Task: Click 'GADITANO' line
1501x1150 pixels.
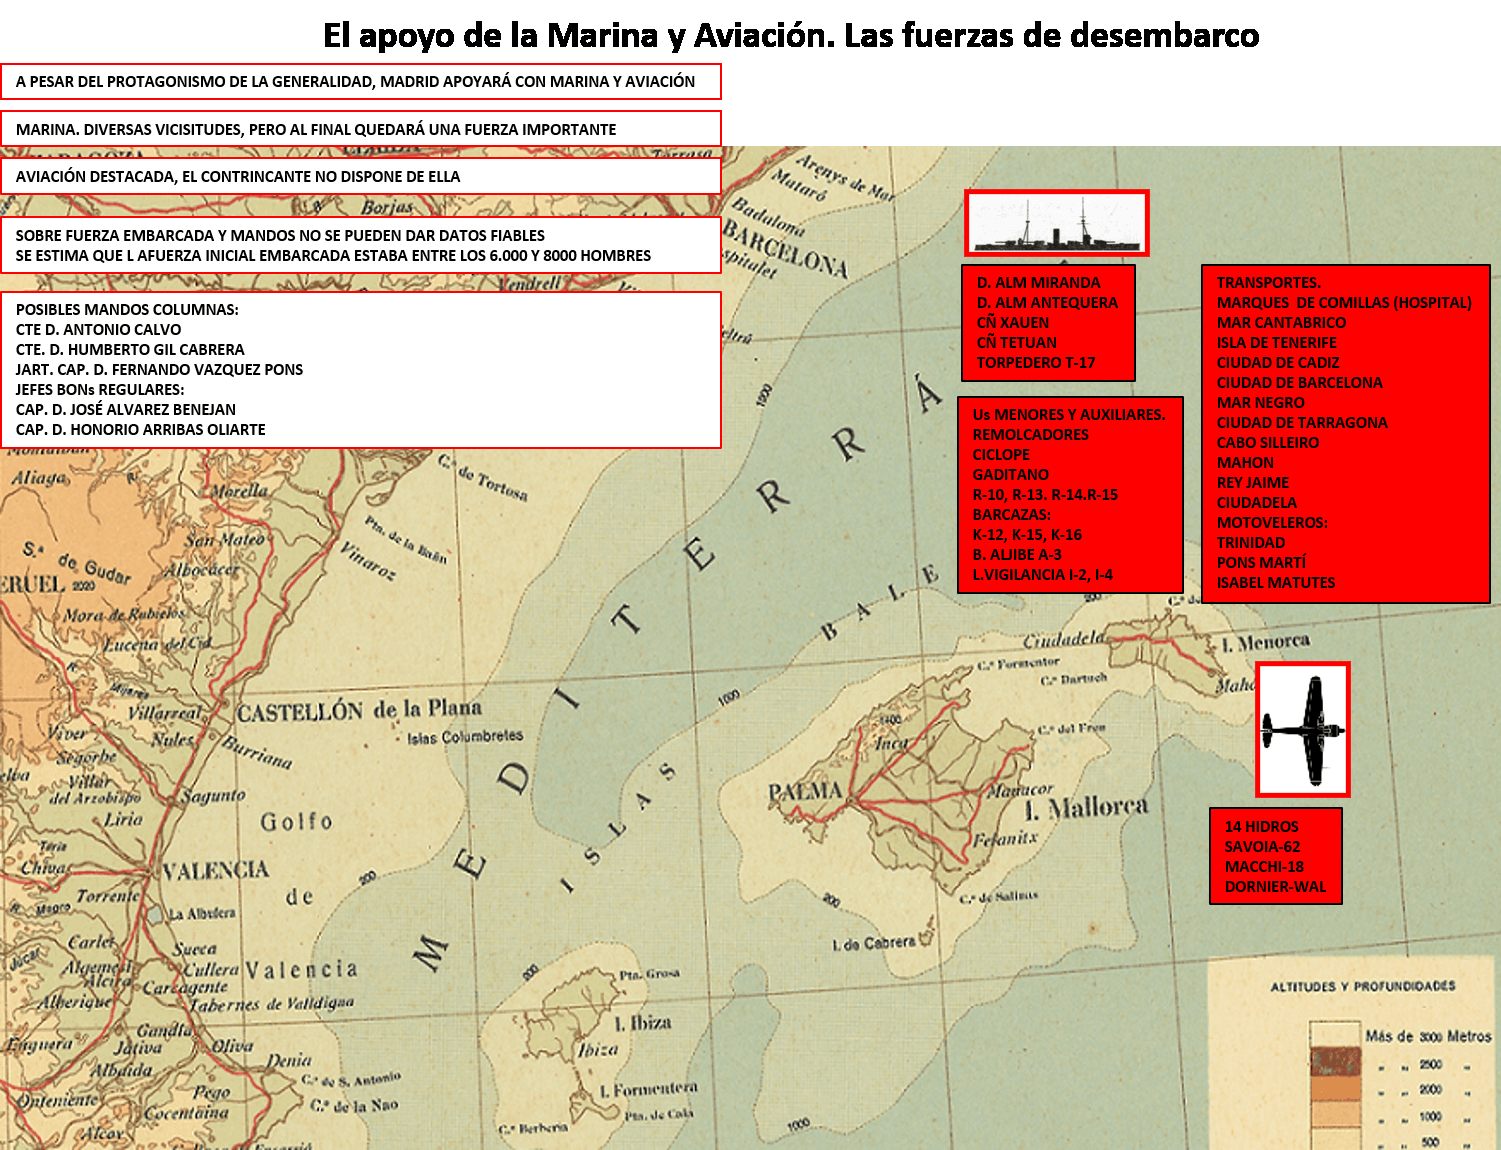Action: [1010, 475]
